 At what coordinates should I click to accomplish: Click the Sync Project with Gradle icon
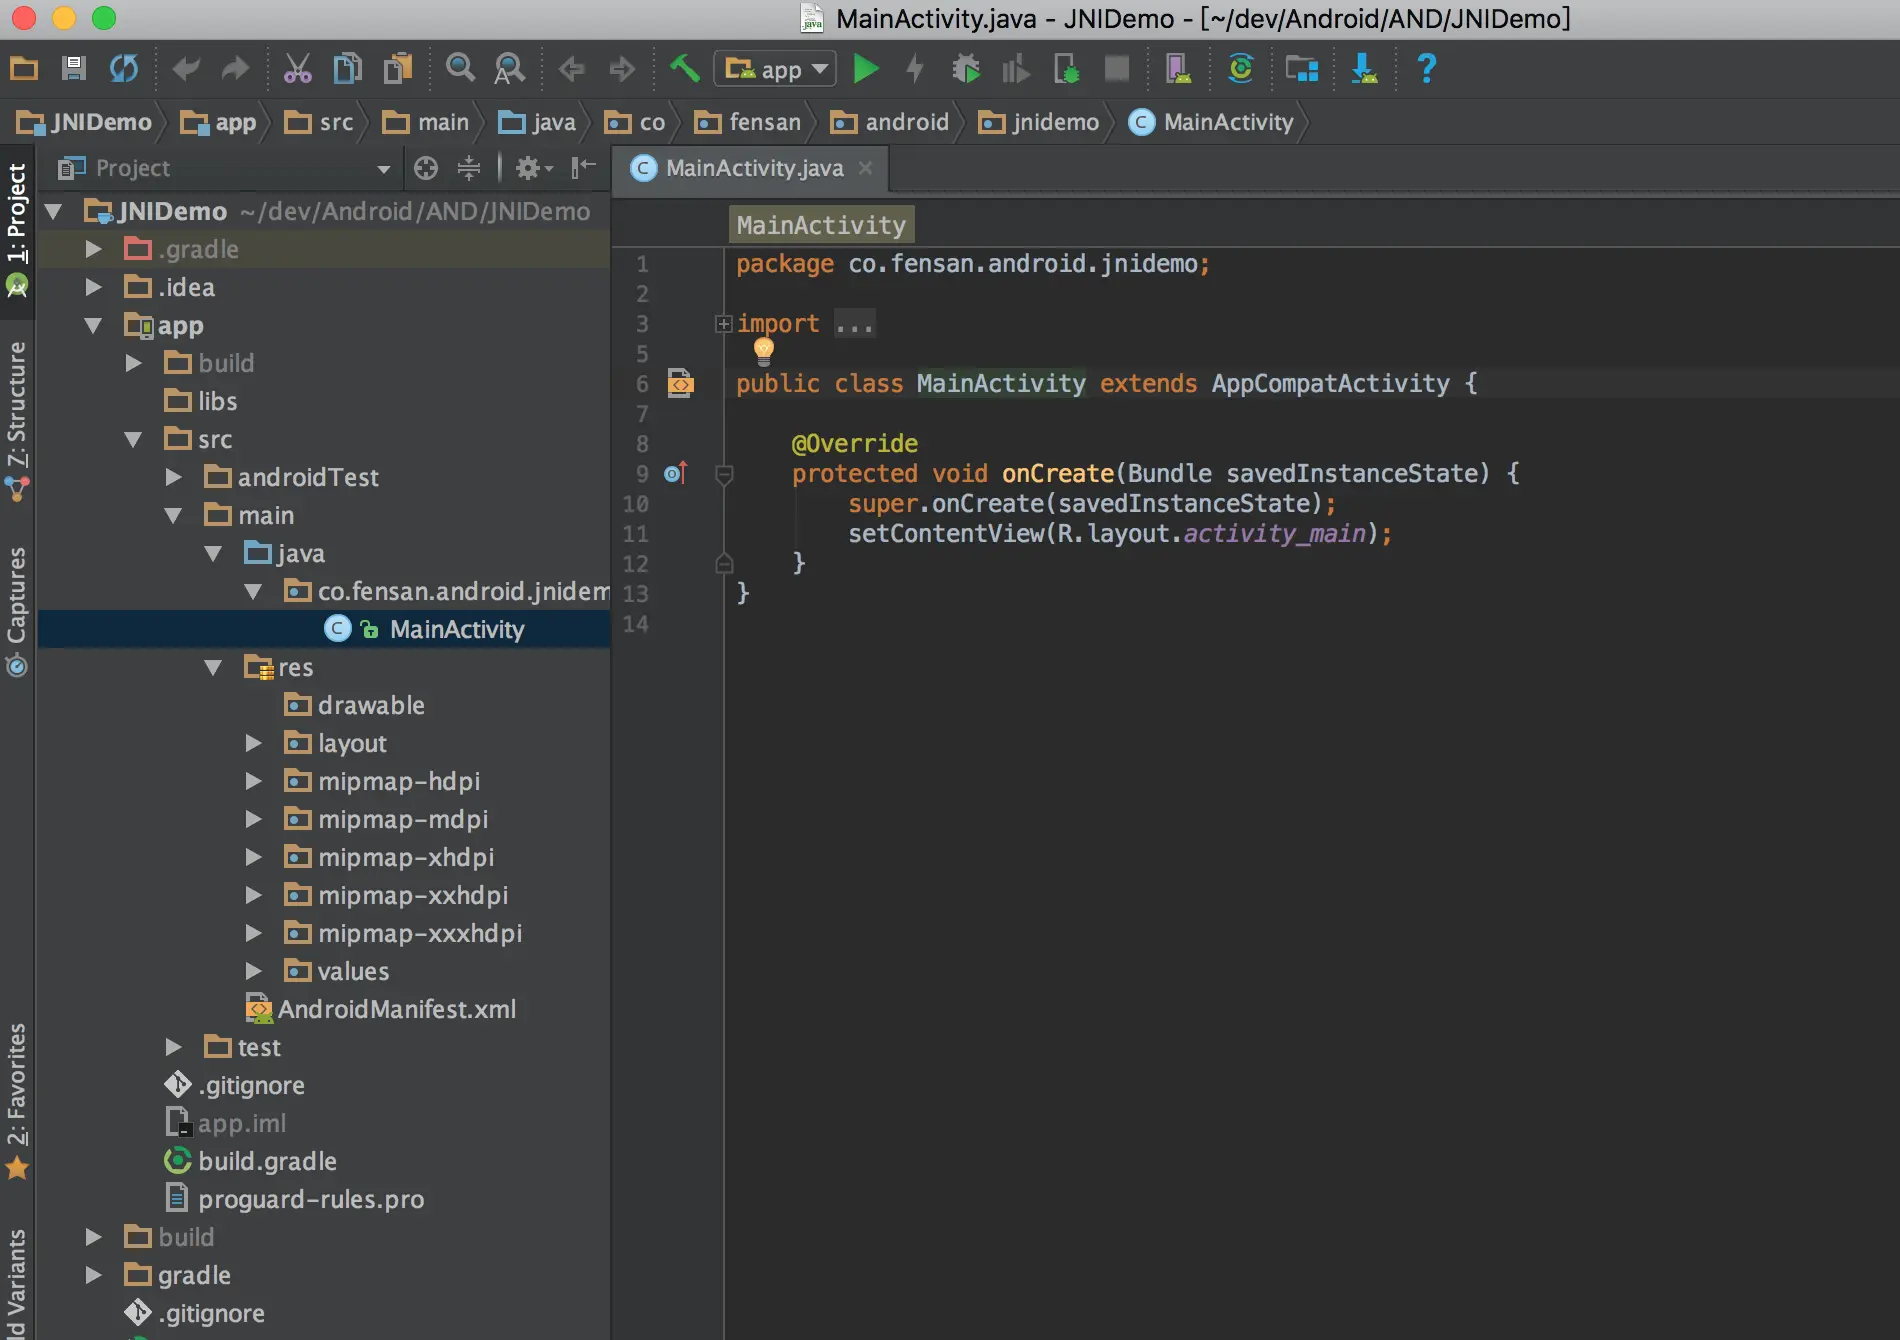[1240, 69]
